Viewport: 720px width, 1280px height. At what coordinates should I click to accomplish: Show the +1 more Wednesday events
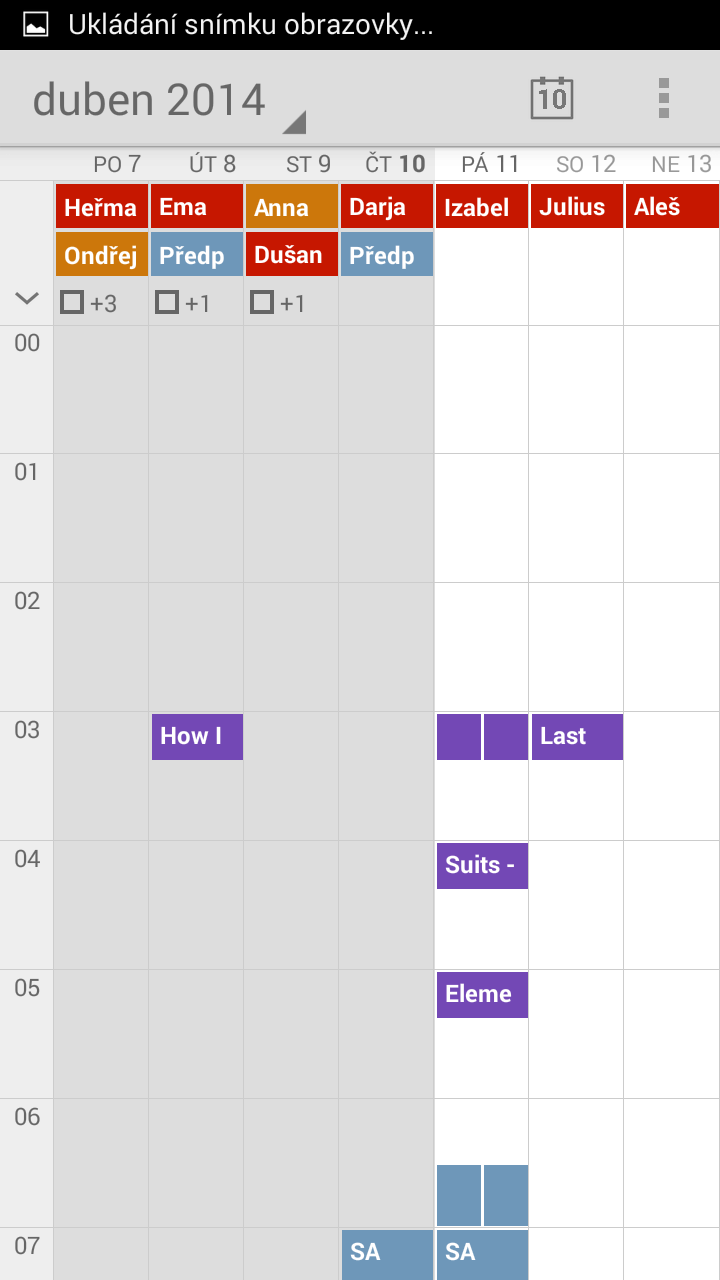[278, 302]
